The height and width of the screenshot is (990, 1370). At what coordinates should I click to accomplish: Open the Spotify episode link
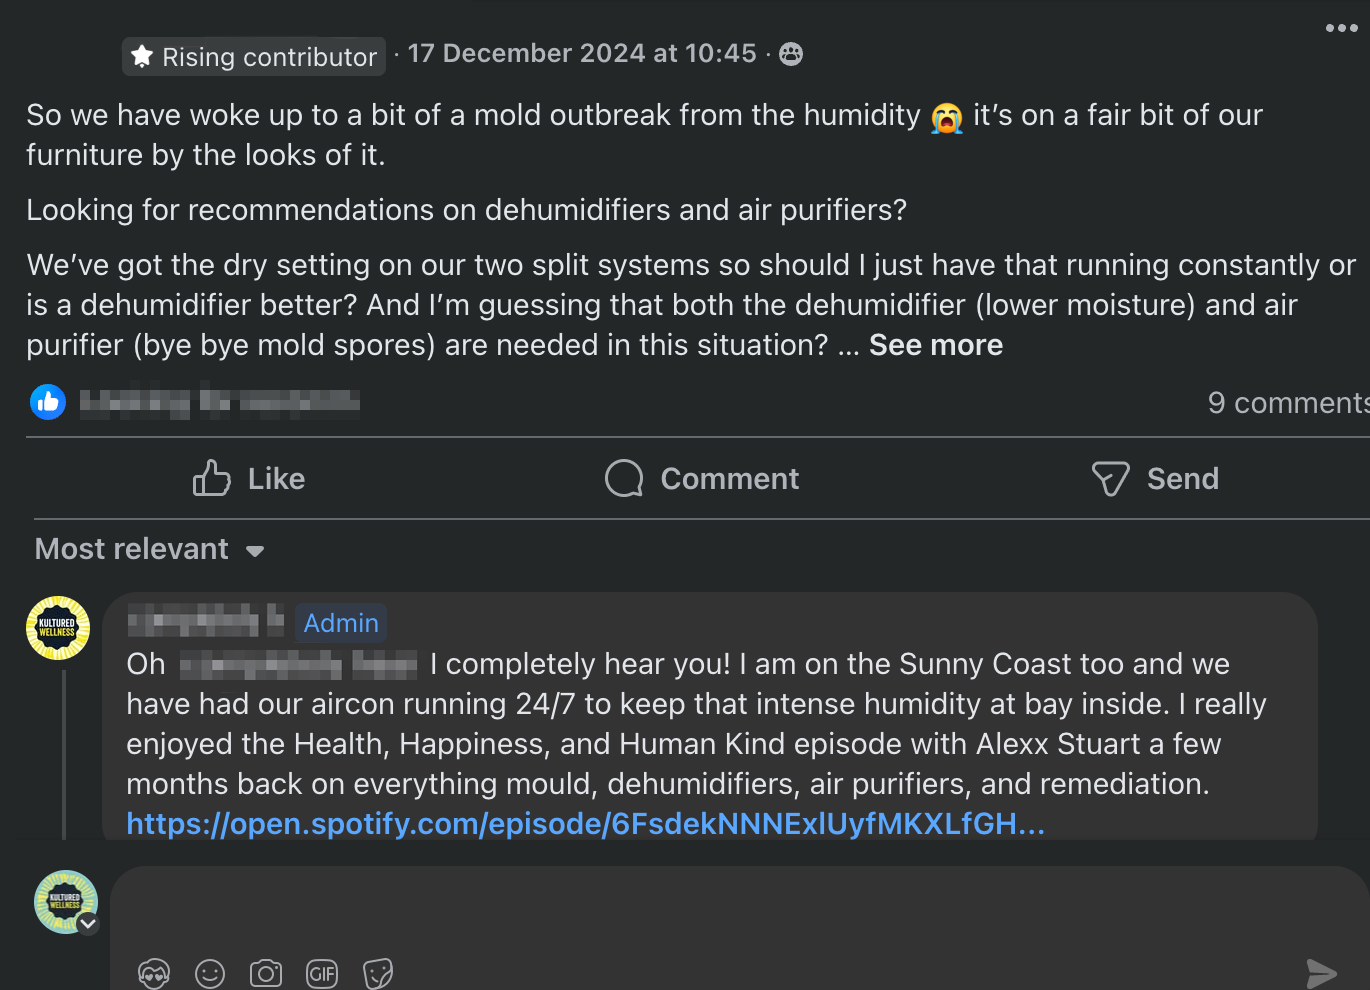(x=585, y=824)
